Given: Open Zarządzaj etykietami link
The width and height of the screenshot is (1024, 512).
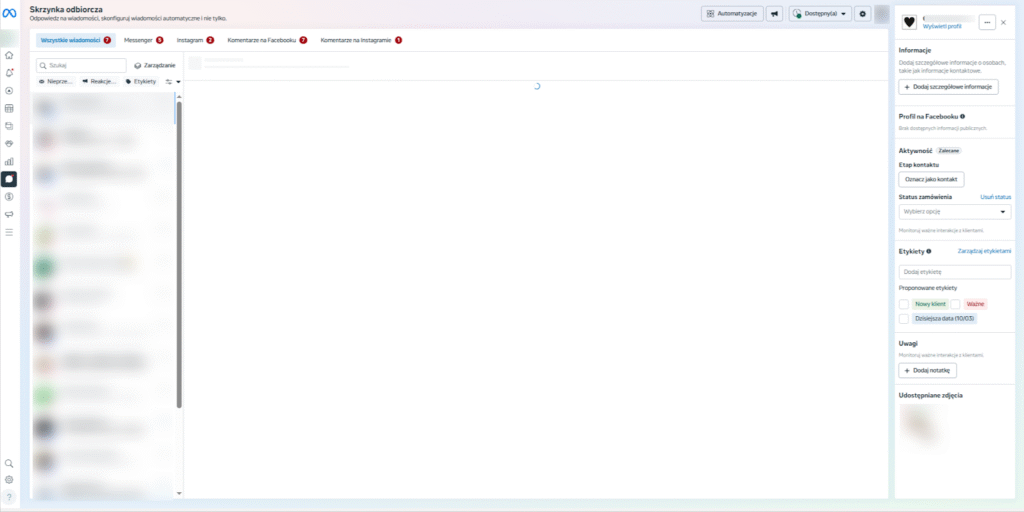Looking at the screenshot, I should coord(984,251).
